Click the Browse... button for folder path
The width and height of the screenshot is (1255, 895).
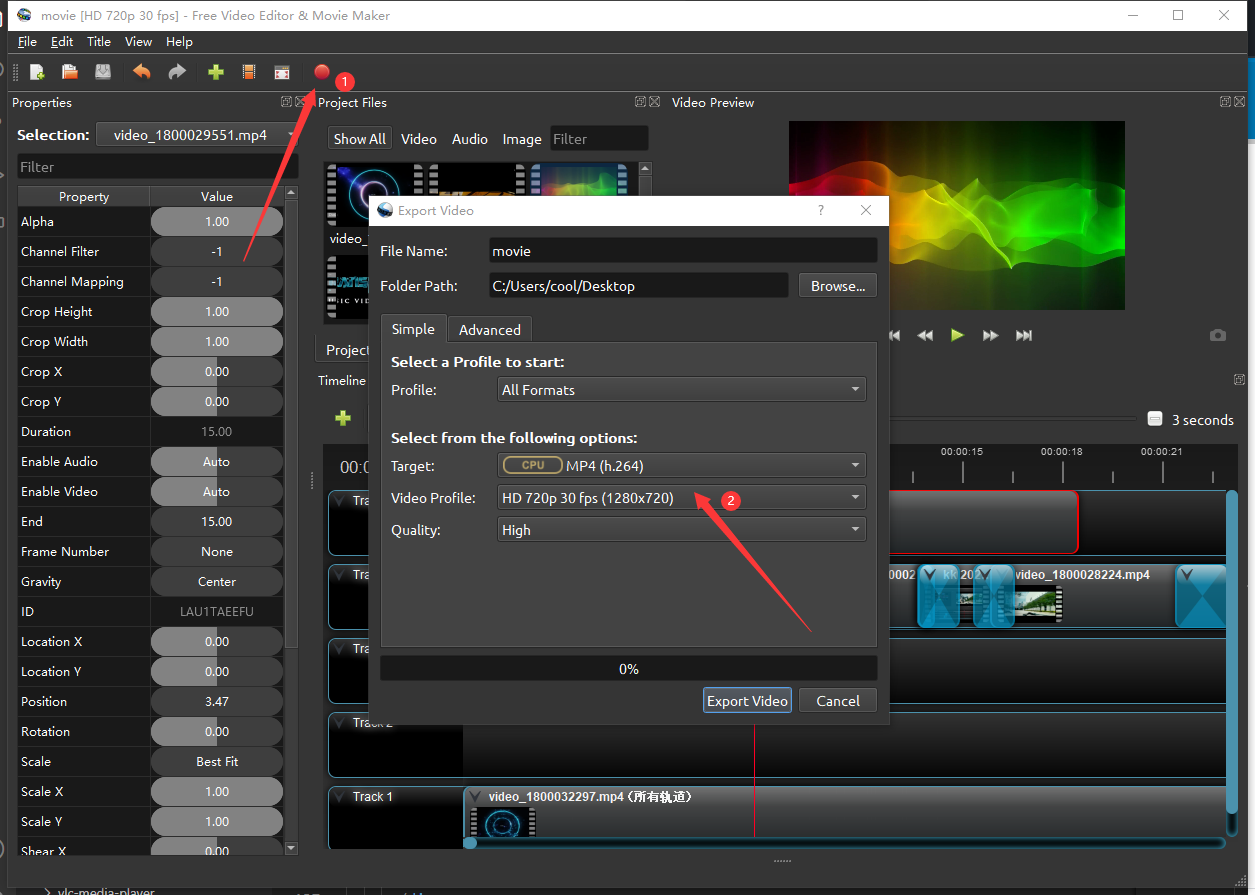(837, 286)
